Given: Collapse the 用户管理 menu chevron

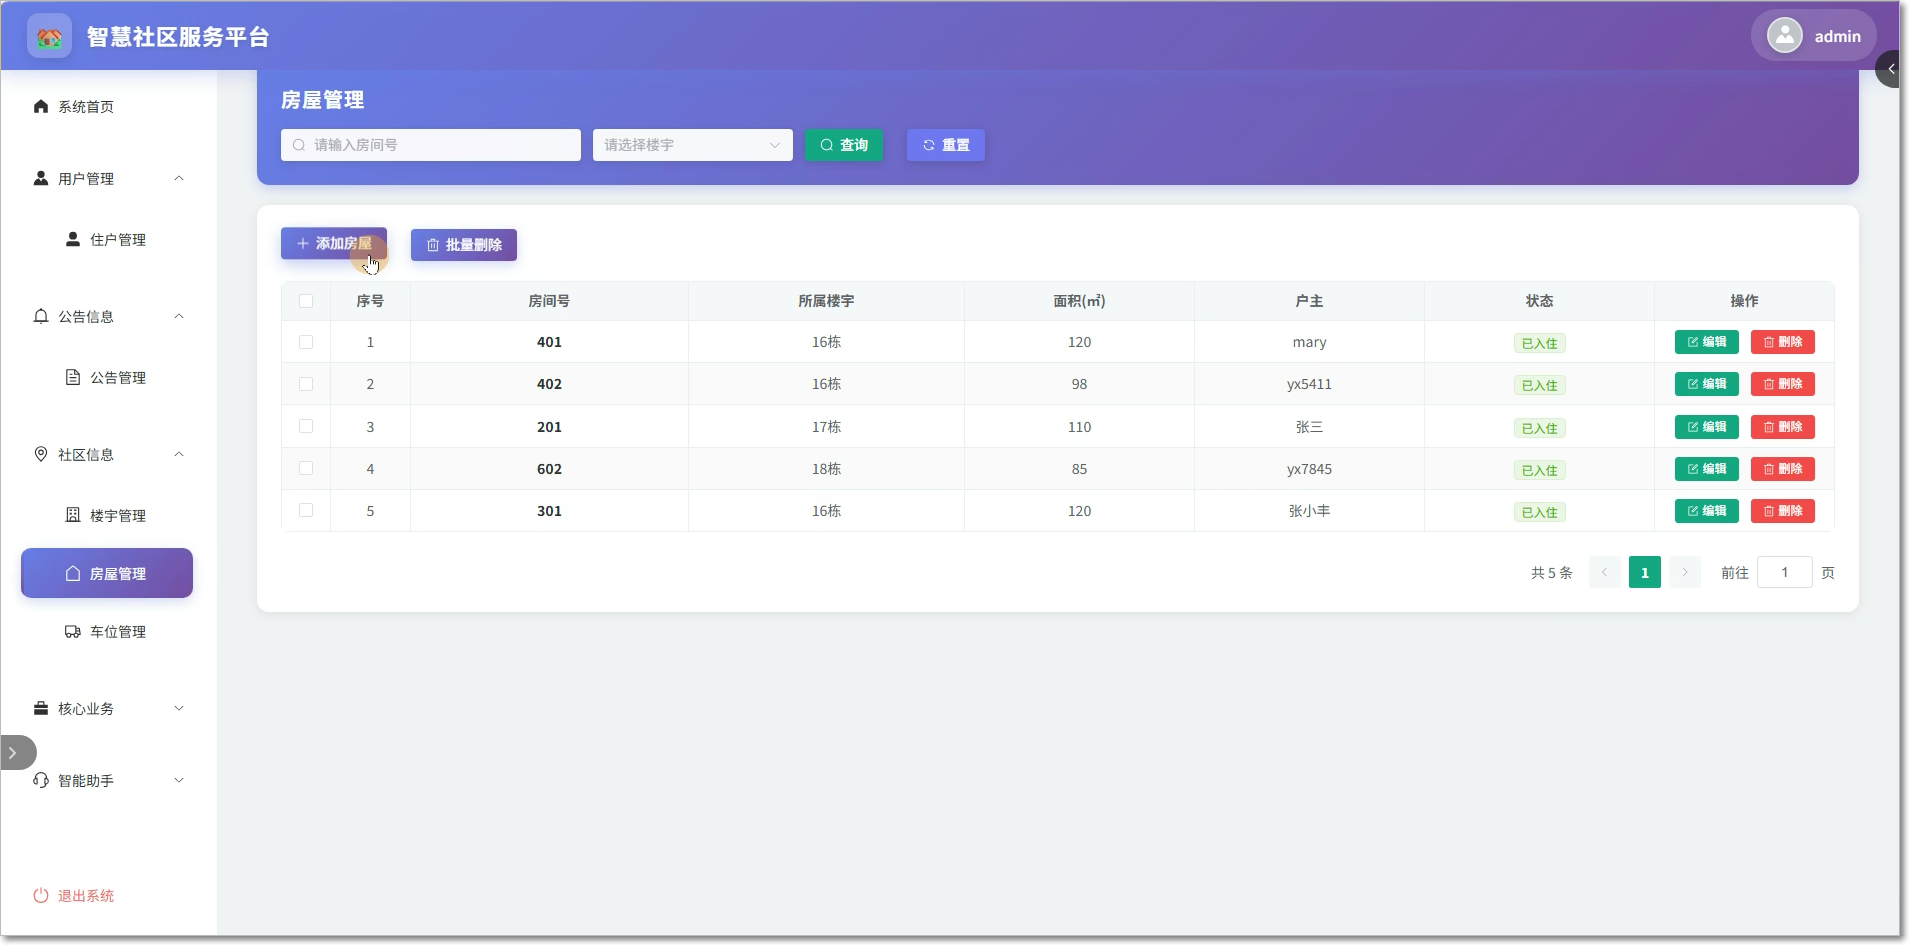Looking at the screenshot, I should pos(179,178).
